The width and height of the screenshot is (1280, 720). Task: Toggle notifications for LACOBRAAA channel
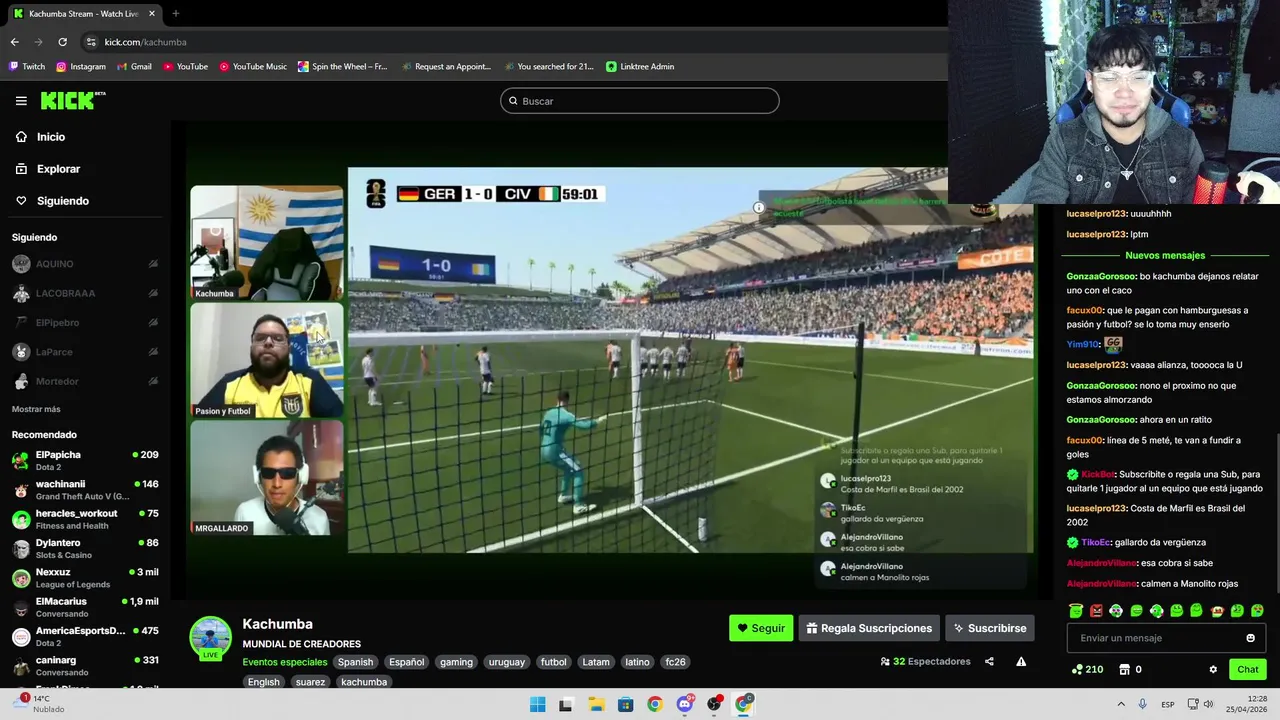pyautogui.click(x=153, y=293)
